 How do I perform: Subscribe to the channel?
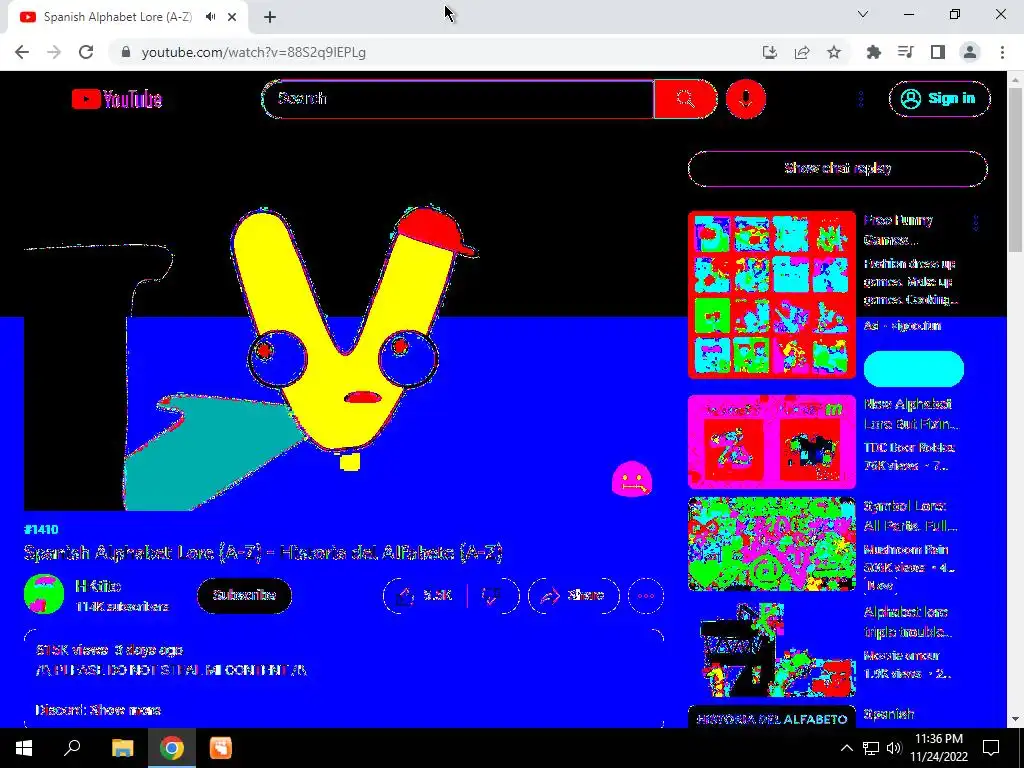click(244, 595)
